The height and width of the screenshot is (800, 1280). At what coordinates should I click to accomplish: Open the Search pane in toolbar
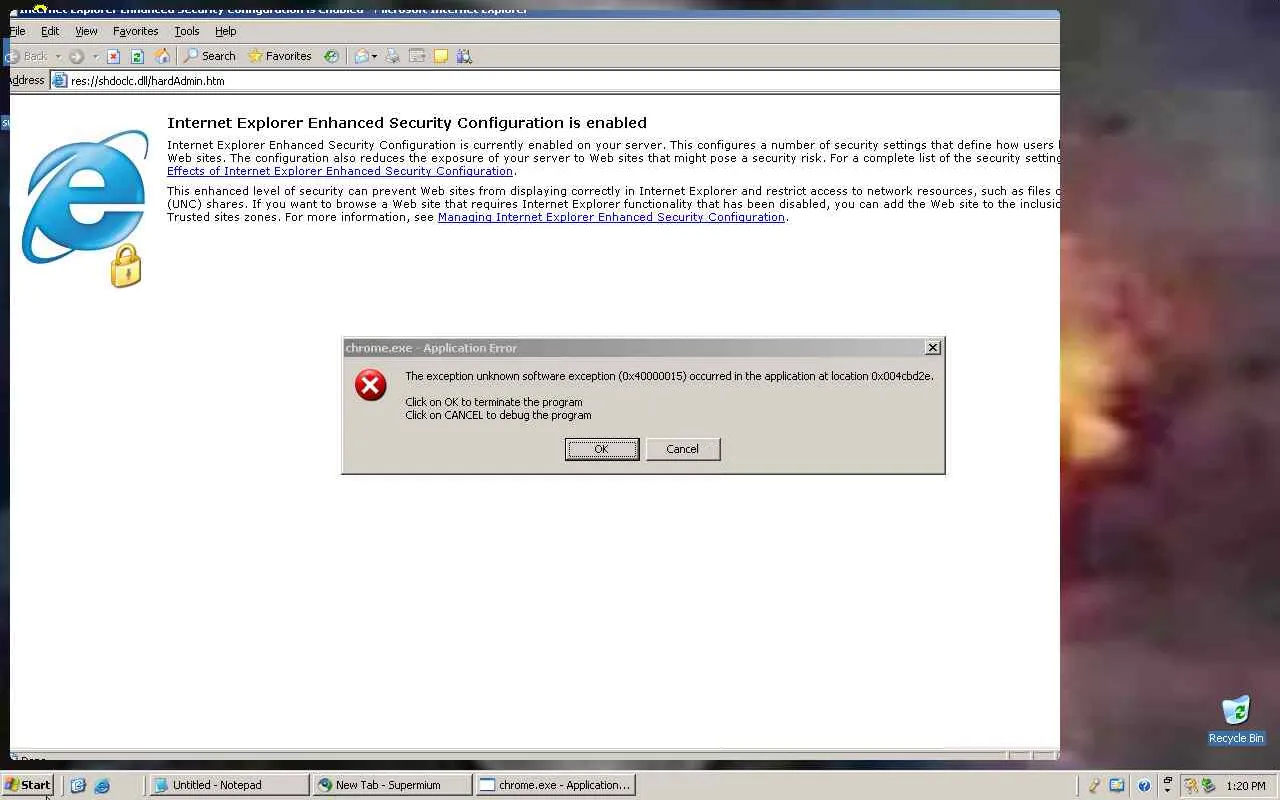pyautogui.click(x=209, y=56)
